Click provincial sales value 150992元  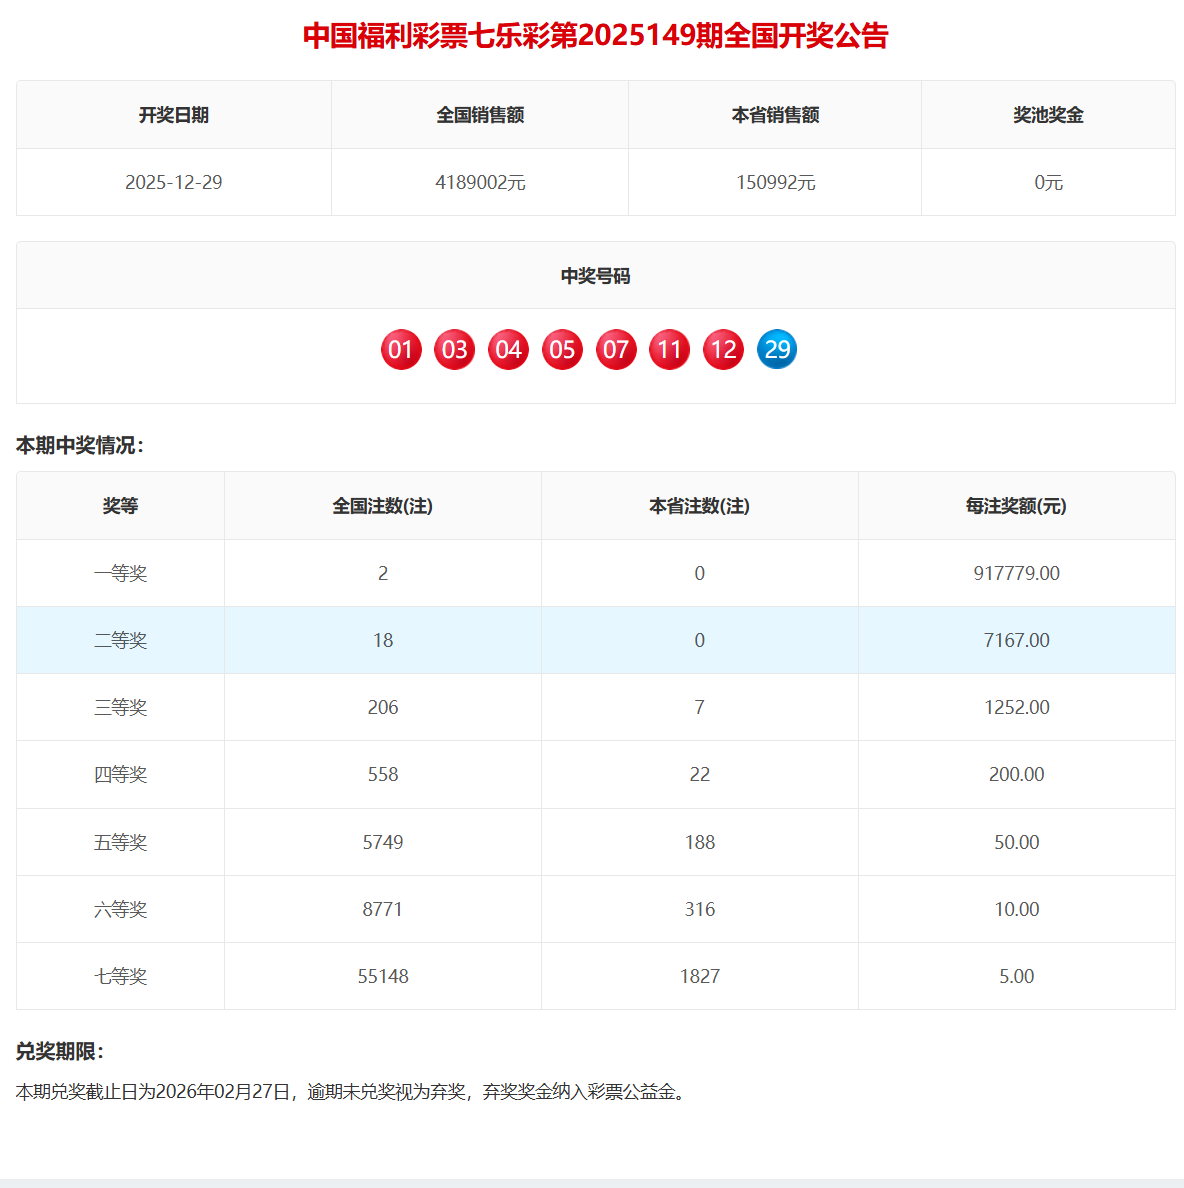[775, 183]
